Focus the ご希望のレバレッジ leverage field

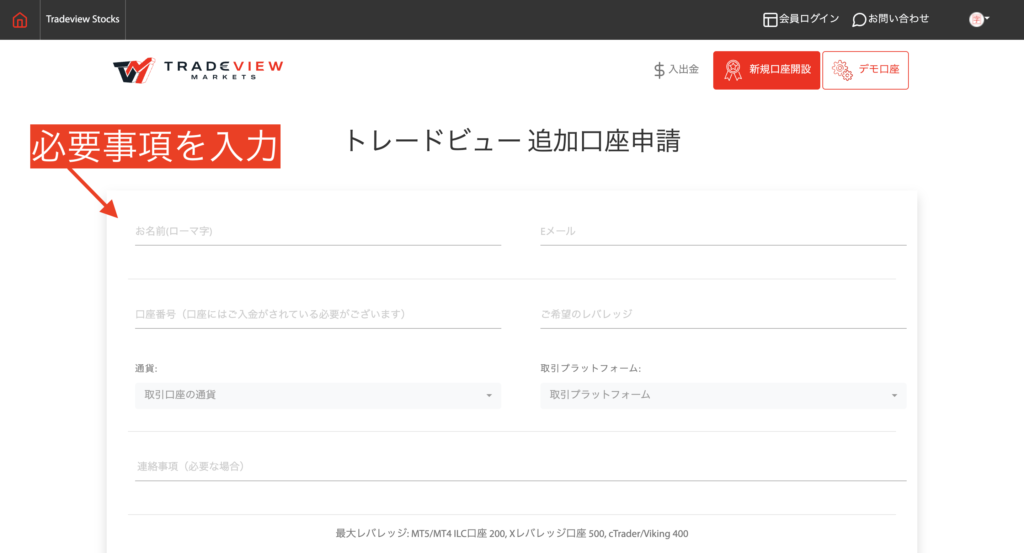pyautogui.click(x=723, y=315)
